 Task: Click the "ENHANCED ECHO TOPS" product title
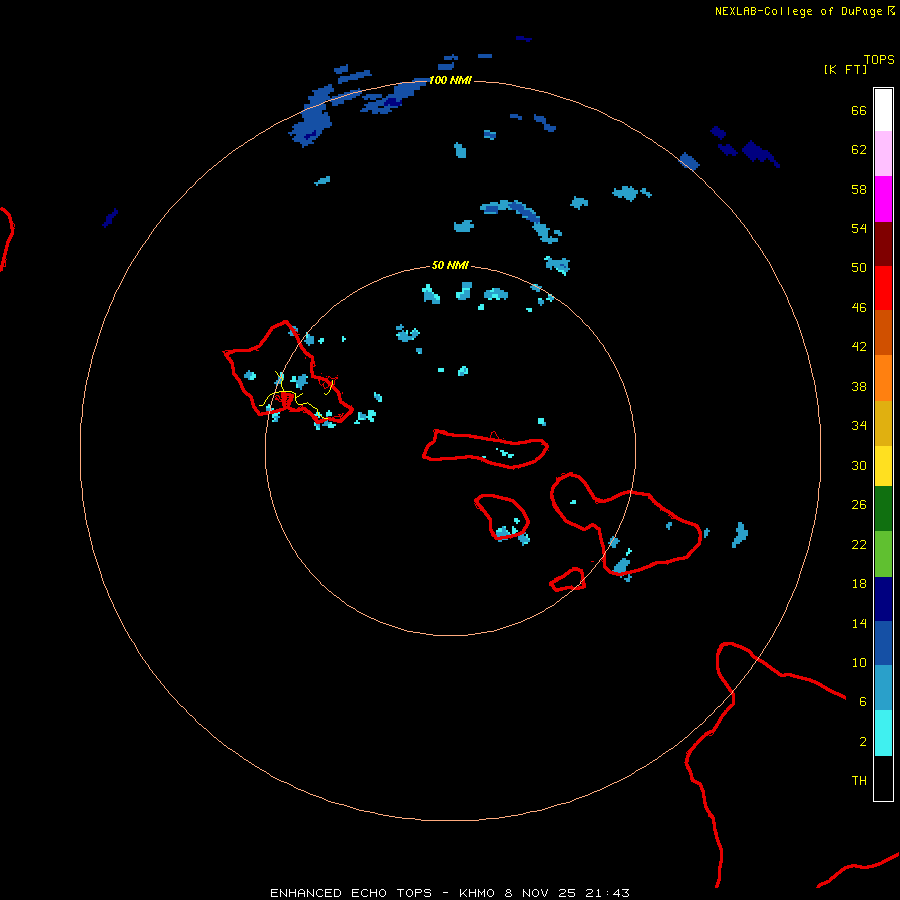point(351,893)
